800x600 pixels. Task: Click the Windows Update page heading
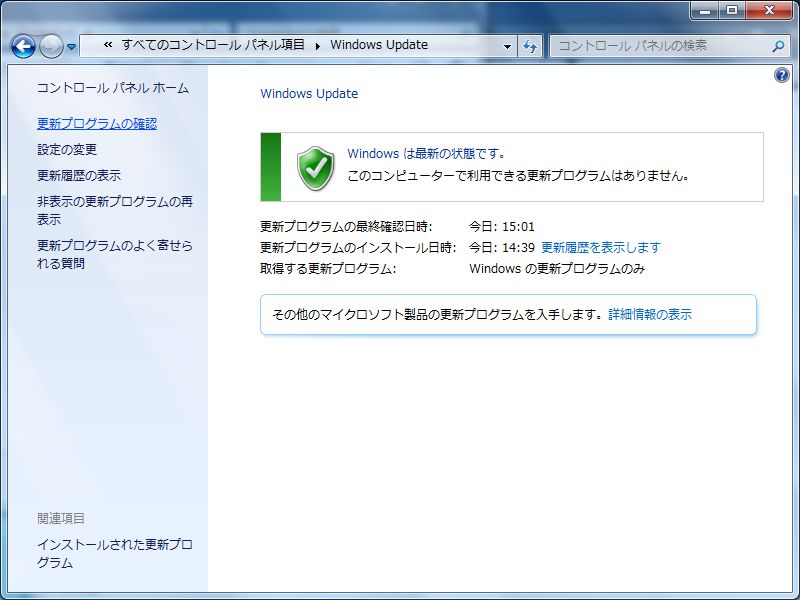309,94
